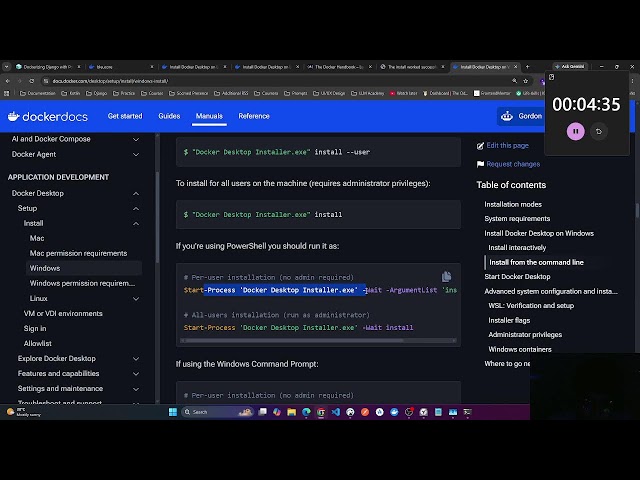This screenshot has width=640, height=480.
Task: Expand AI and Docker Compose section
Action: tap(136, 139)
